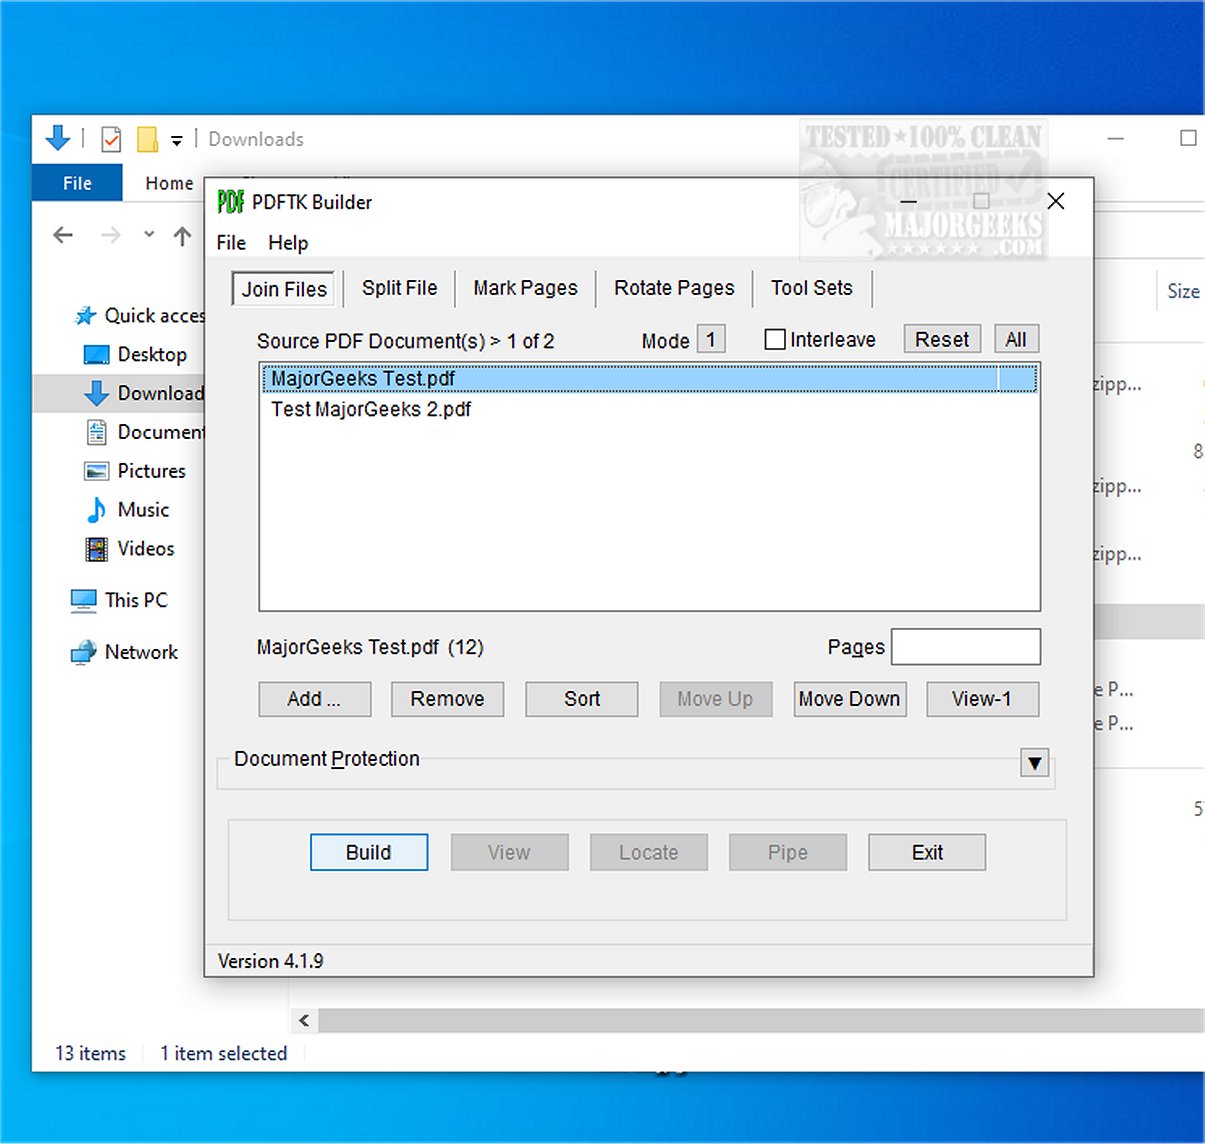
Task: Click the Move Up button
Action: point(715,699)
